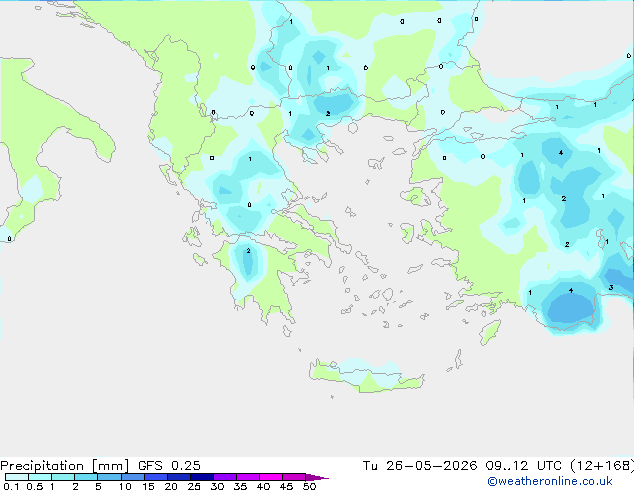Click the 'Precipitation [mm]' legend title
The image size is (634, 490).
65,466
